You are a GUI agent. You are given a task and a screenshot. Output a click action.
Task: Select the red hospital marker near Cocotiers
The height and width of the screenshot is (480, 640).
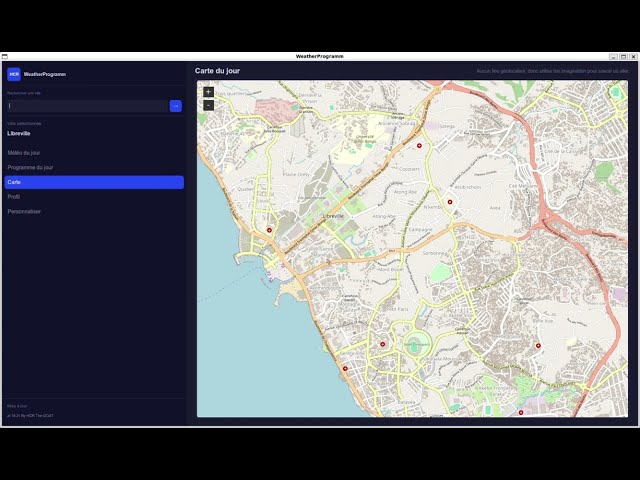point(419,145)
